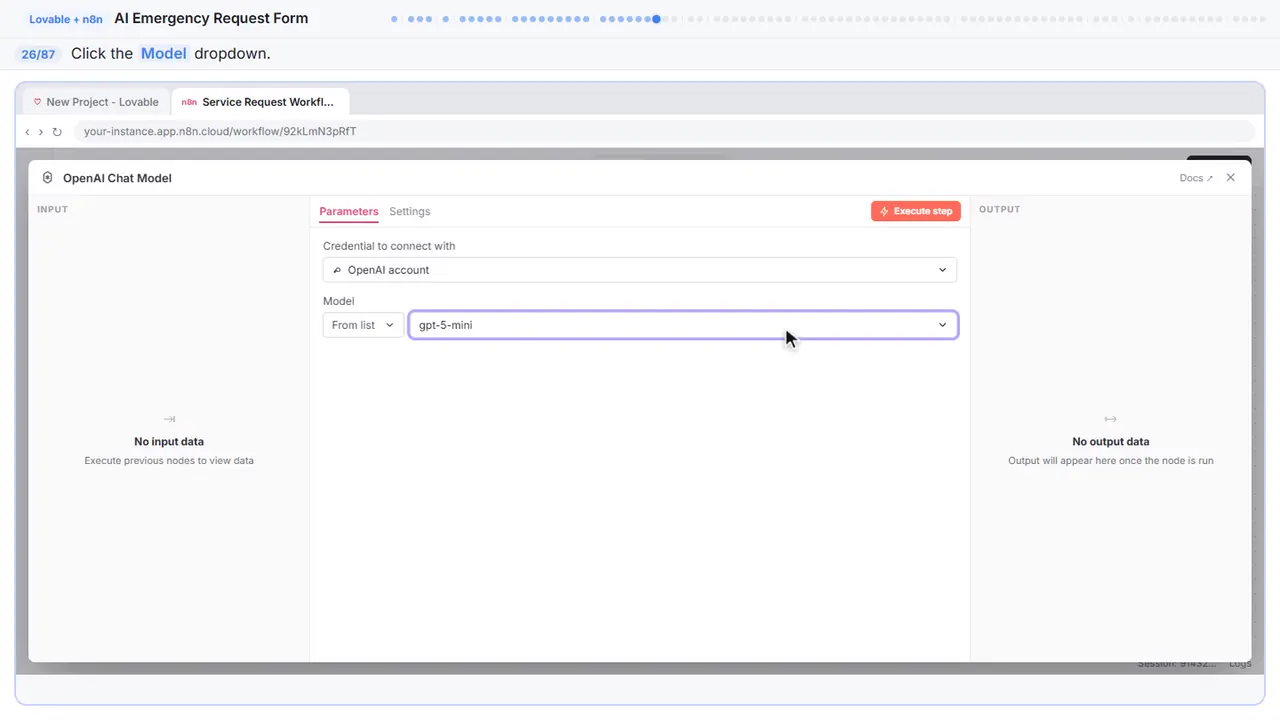
Task: Select the Parameters tab
Action: (x=349, y=211)
